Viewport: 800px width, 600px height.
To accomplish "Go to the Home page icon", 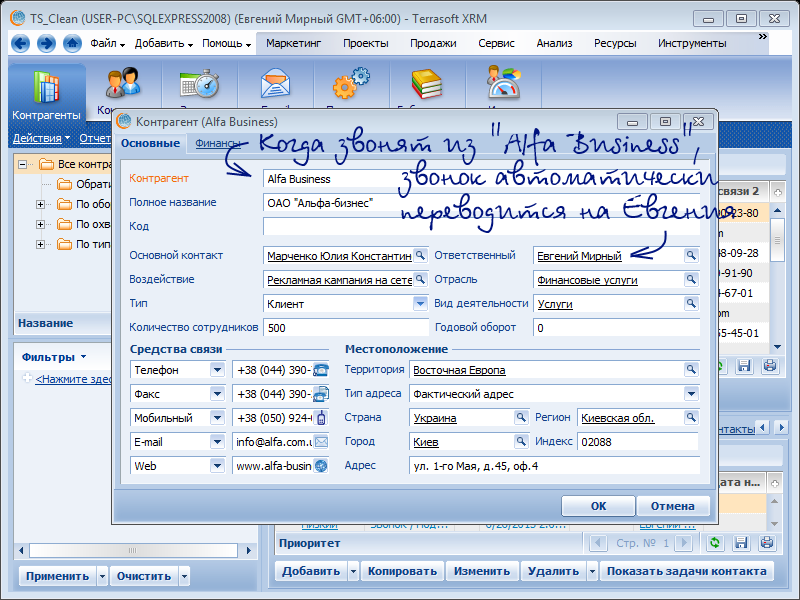I will (x=72, y=43).
